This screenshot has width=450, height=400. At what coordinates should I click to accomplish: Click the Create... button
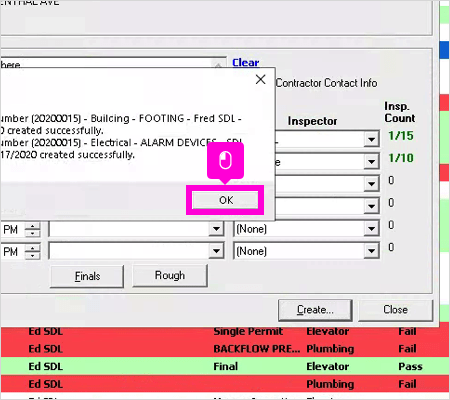point(315,310)
